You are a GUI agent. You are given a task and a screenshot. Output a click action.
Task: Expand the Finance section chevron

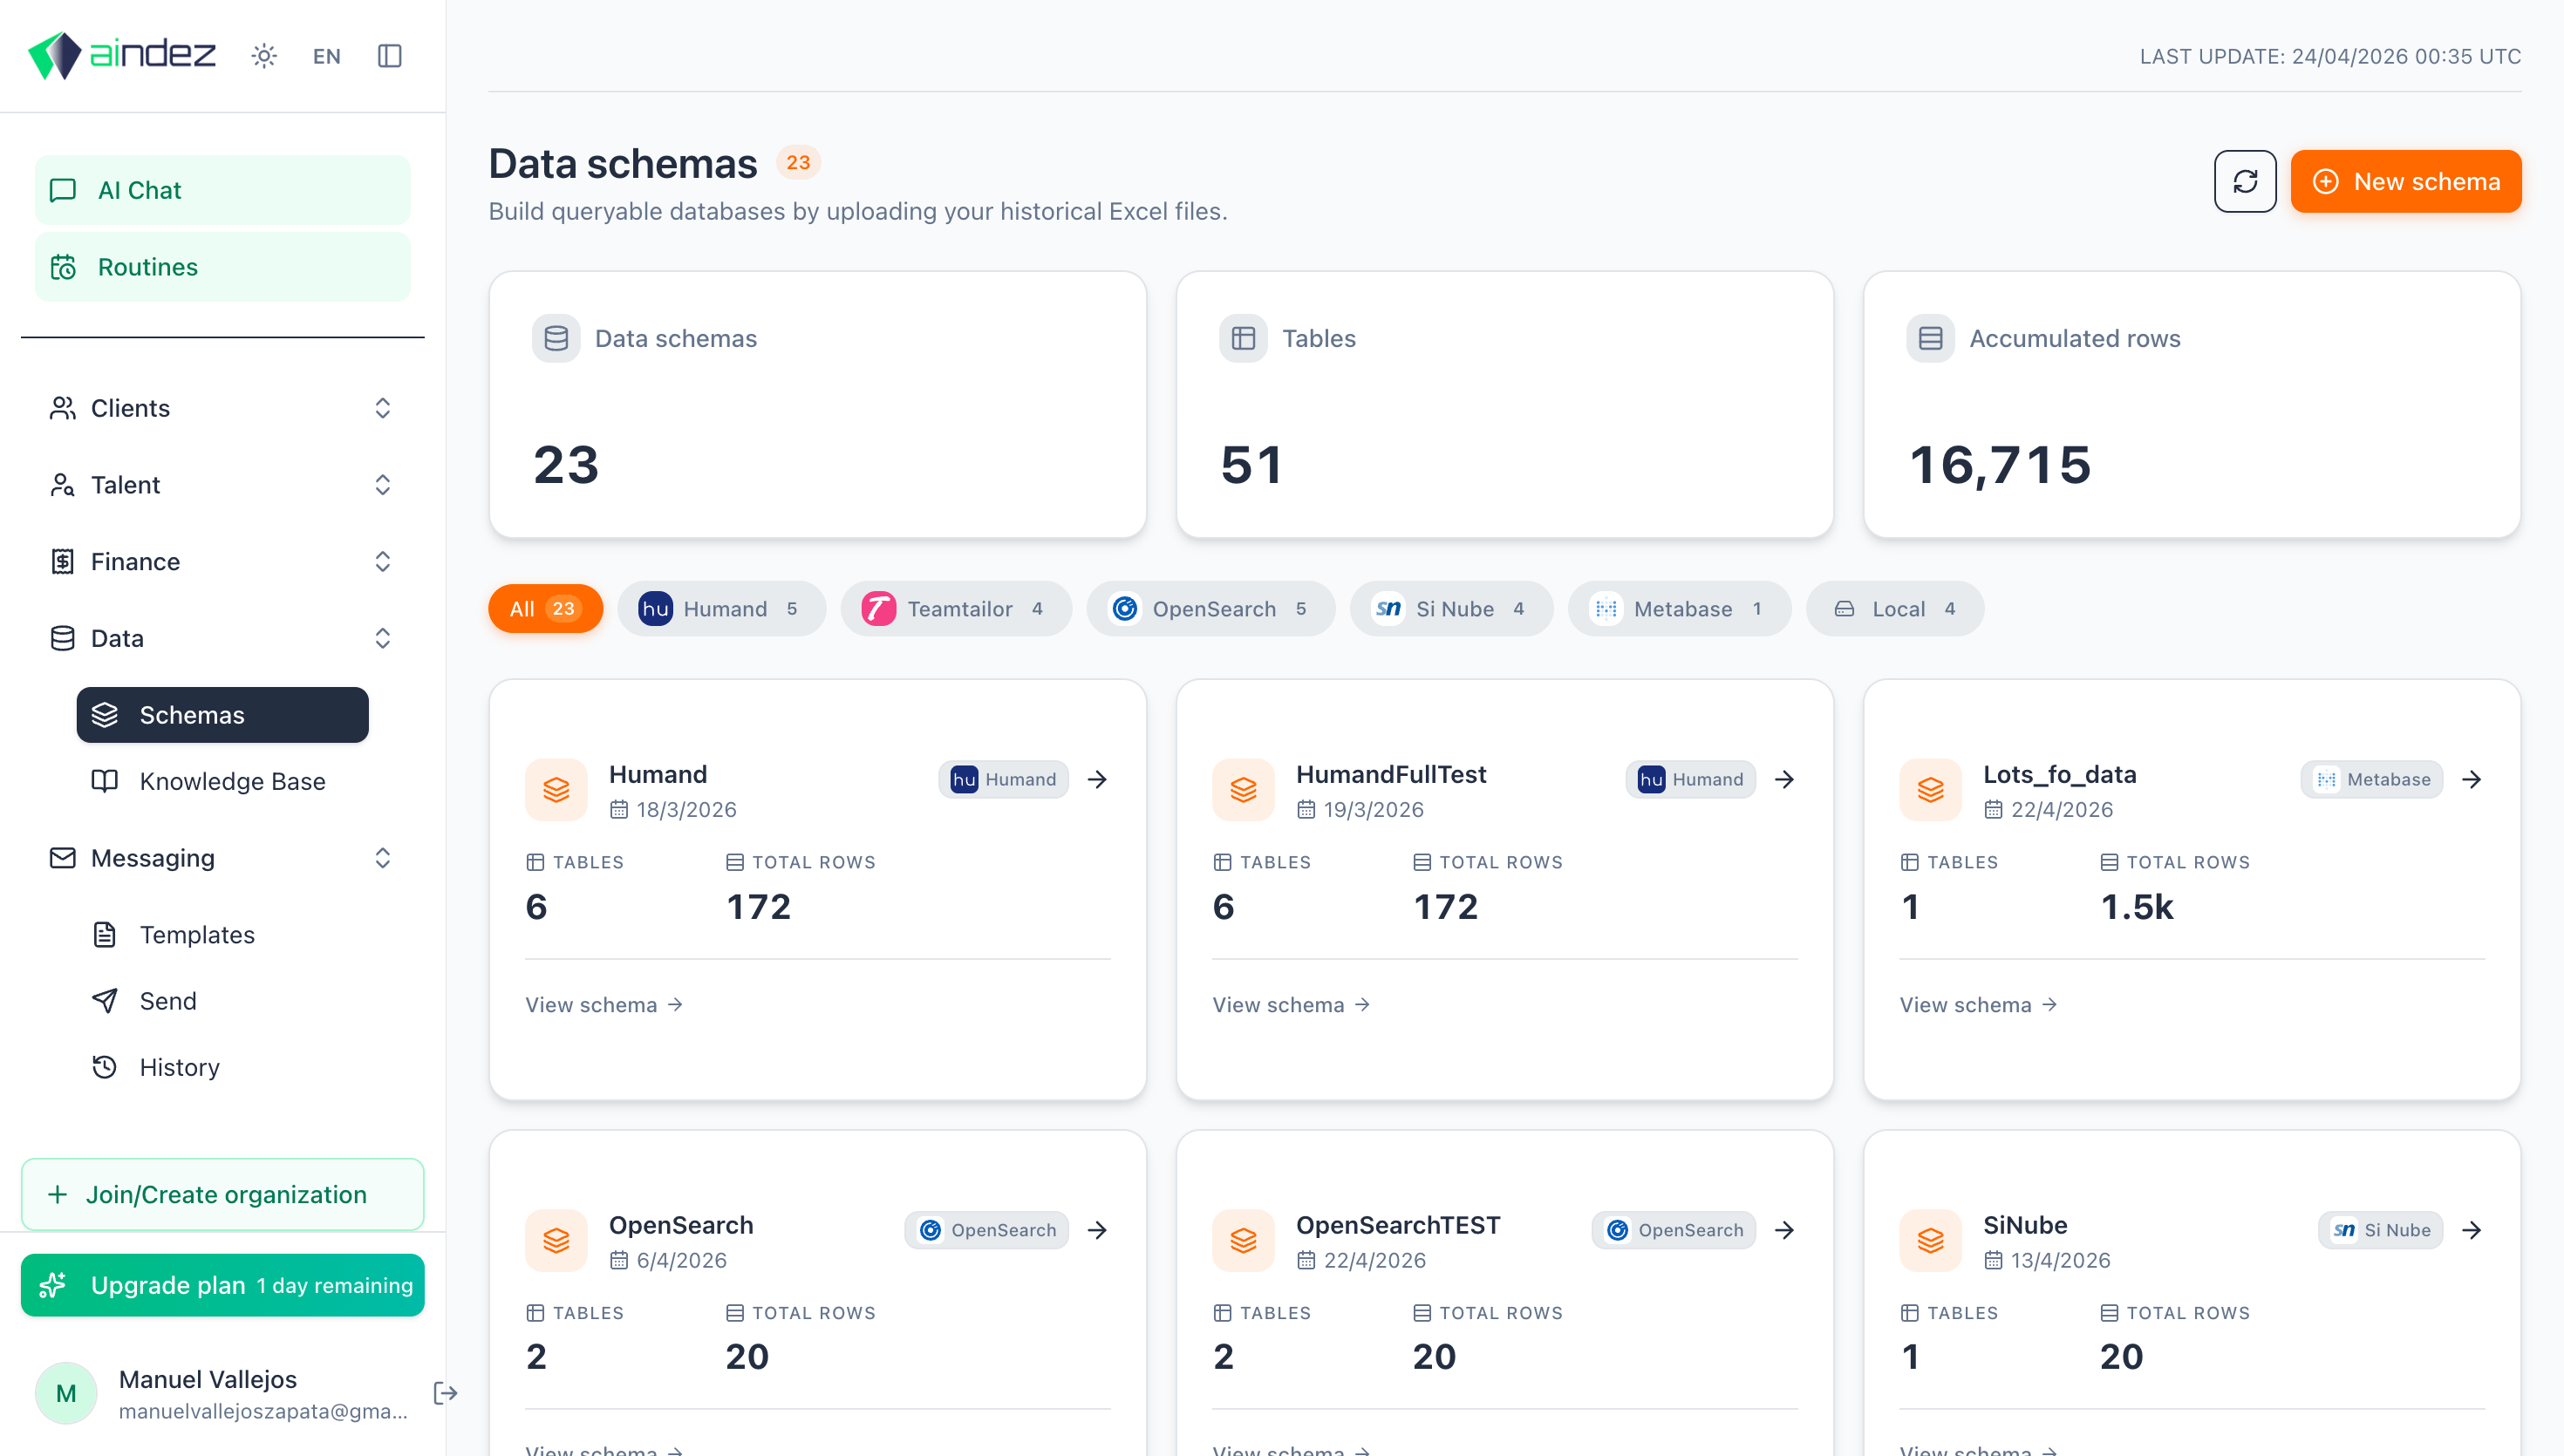(382, 562)
